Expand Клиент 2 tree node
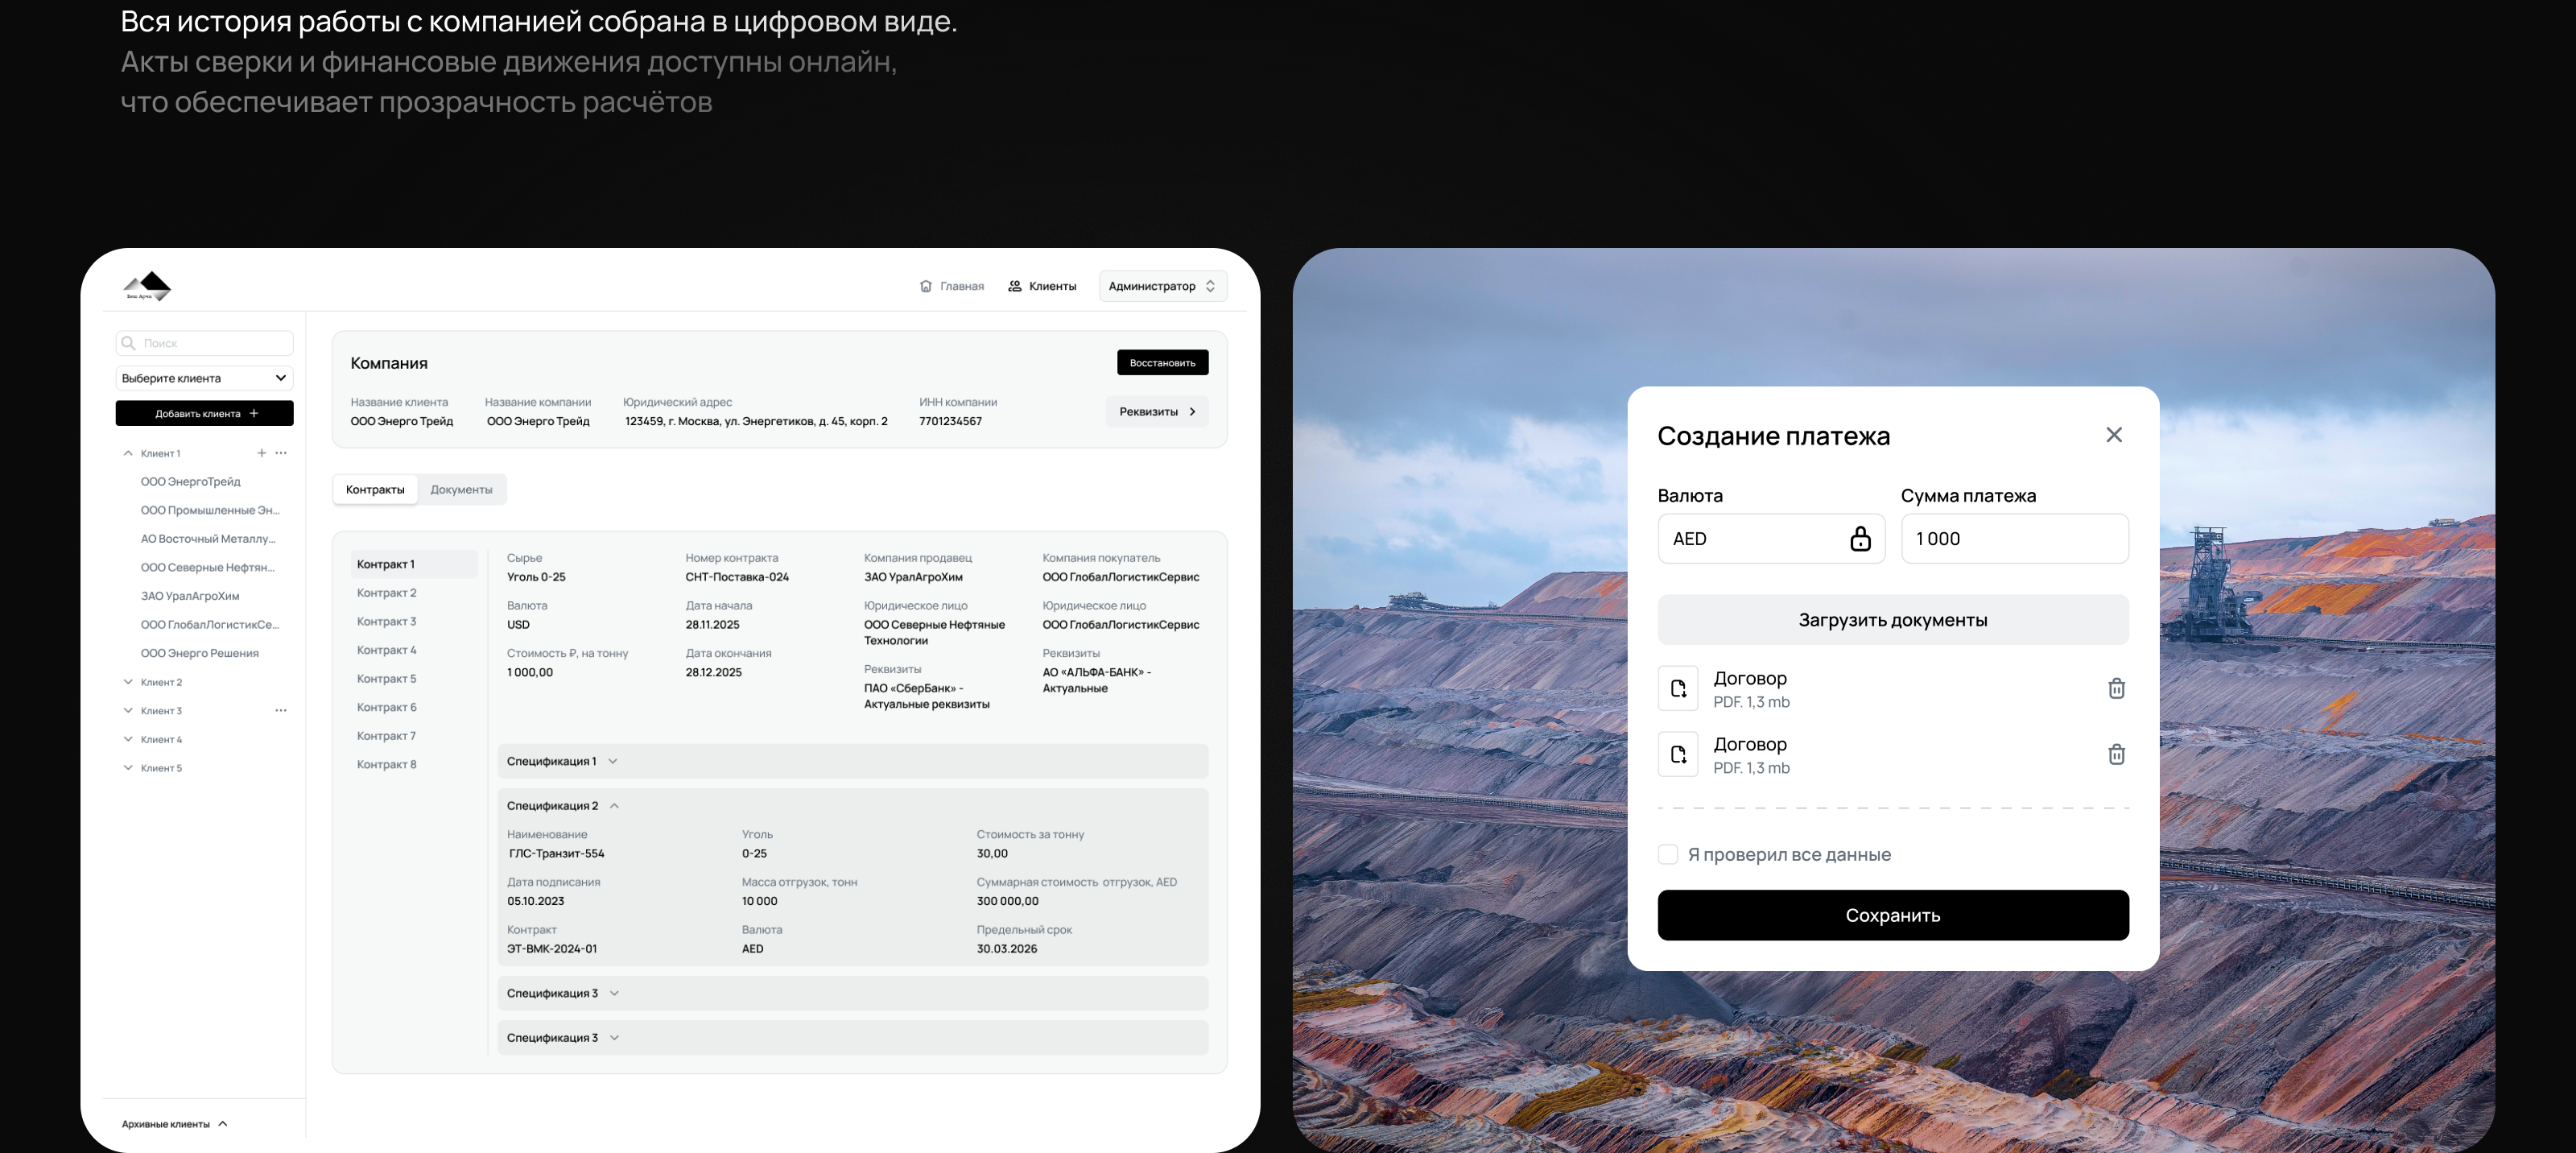This screenshot has height=1153, width=2576. pyautogui.click(x=128, y=682)
